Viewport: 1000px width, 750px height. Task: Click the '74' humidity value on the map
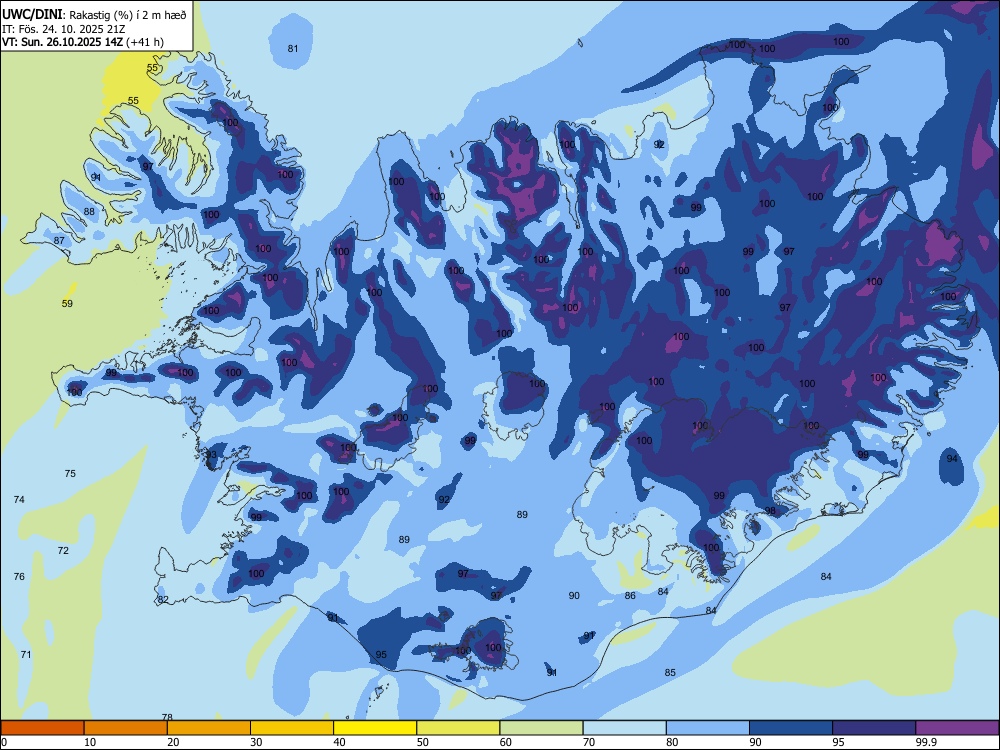pyautogui.click(x=19, y=499)
